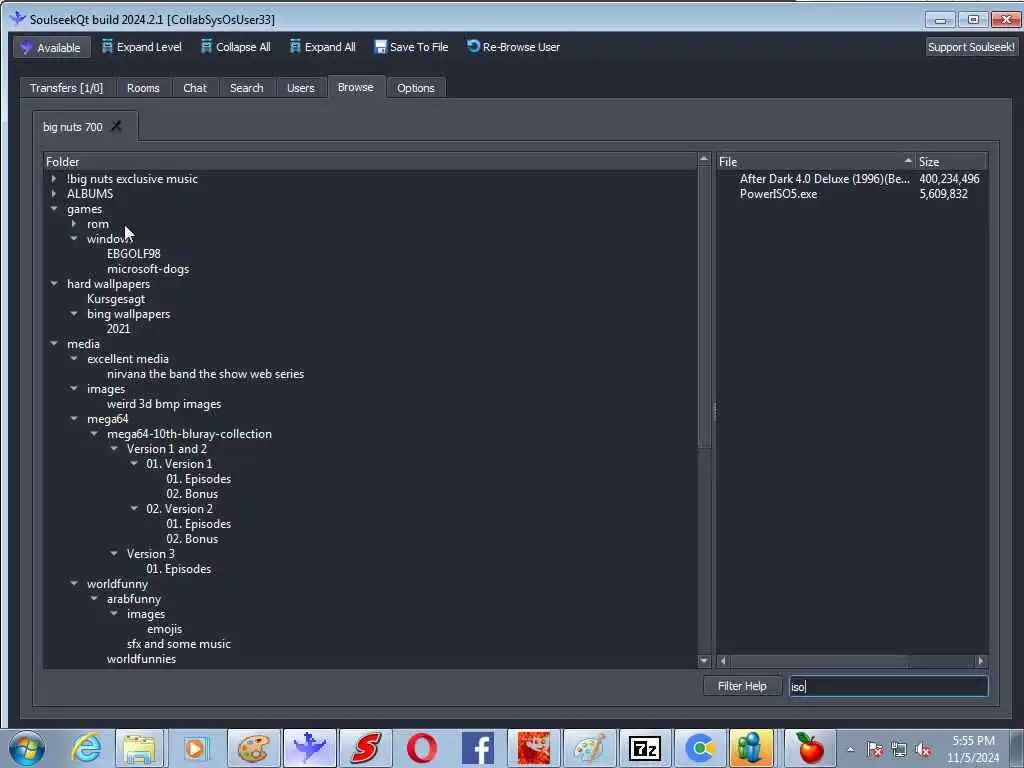
Task: Click file list scroll left arrow
Action: click(x=723, y=661)
